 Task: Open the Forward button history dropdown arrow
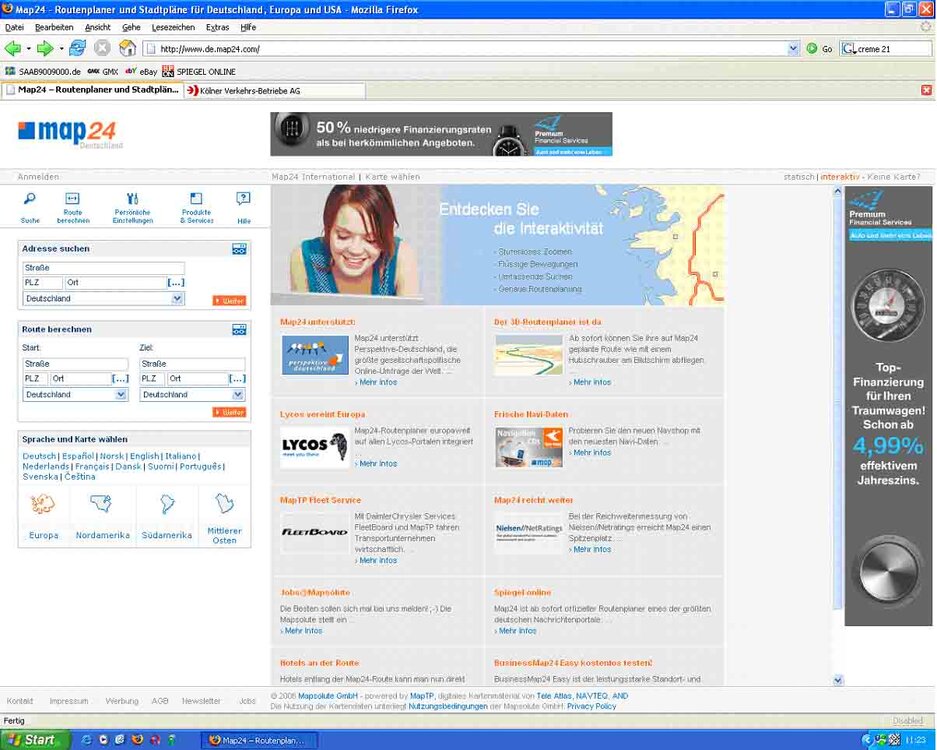60,49
